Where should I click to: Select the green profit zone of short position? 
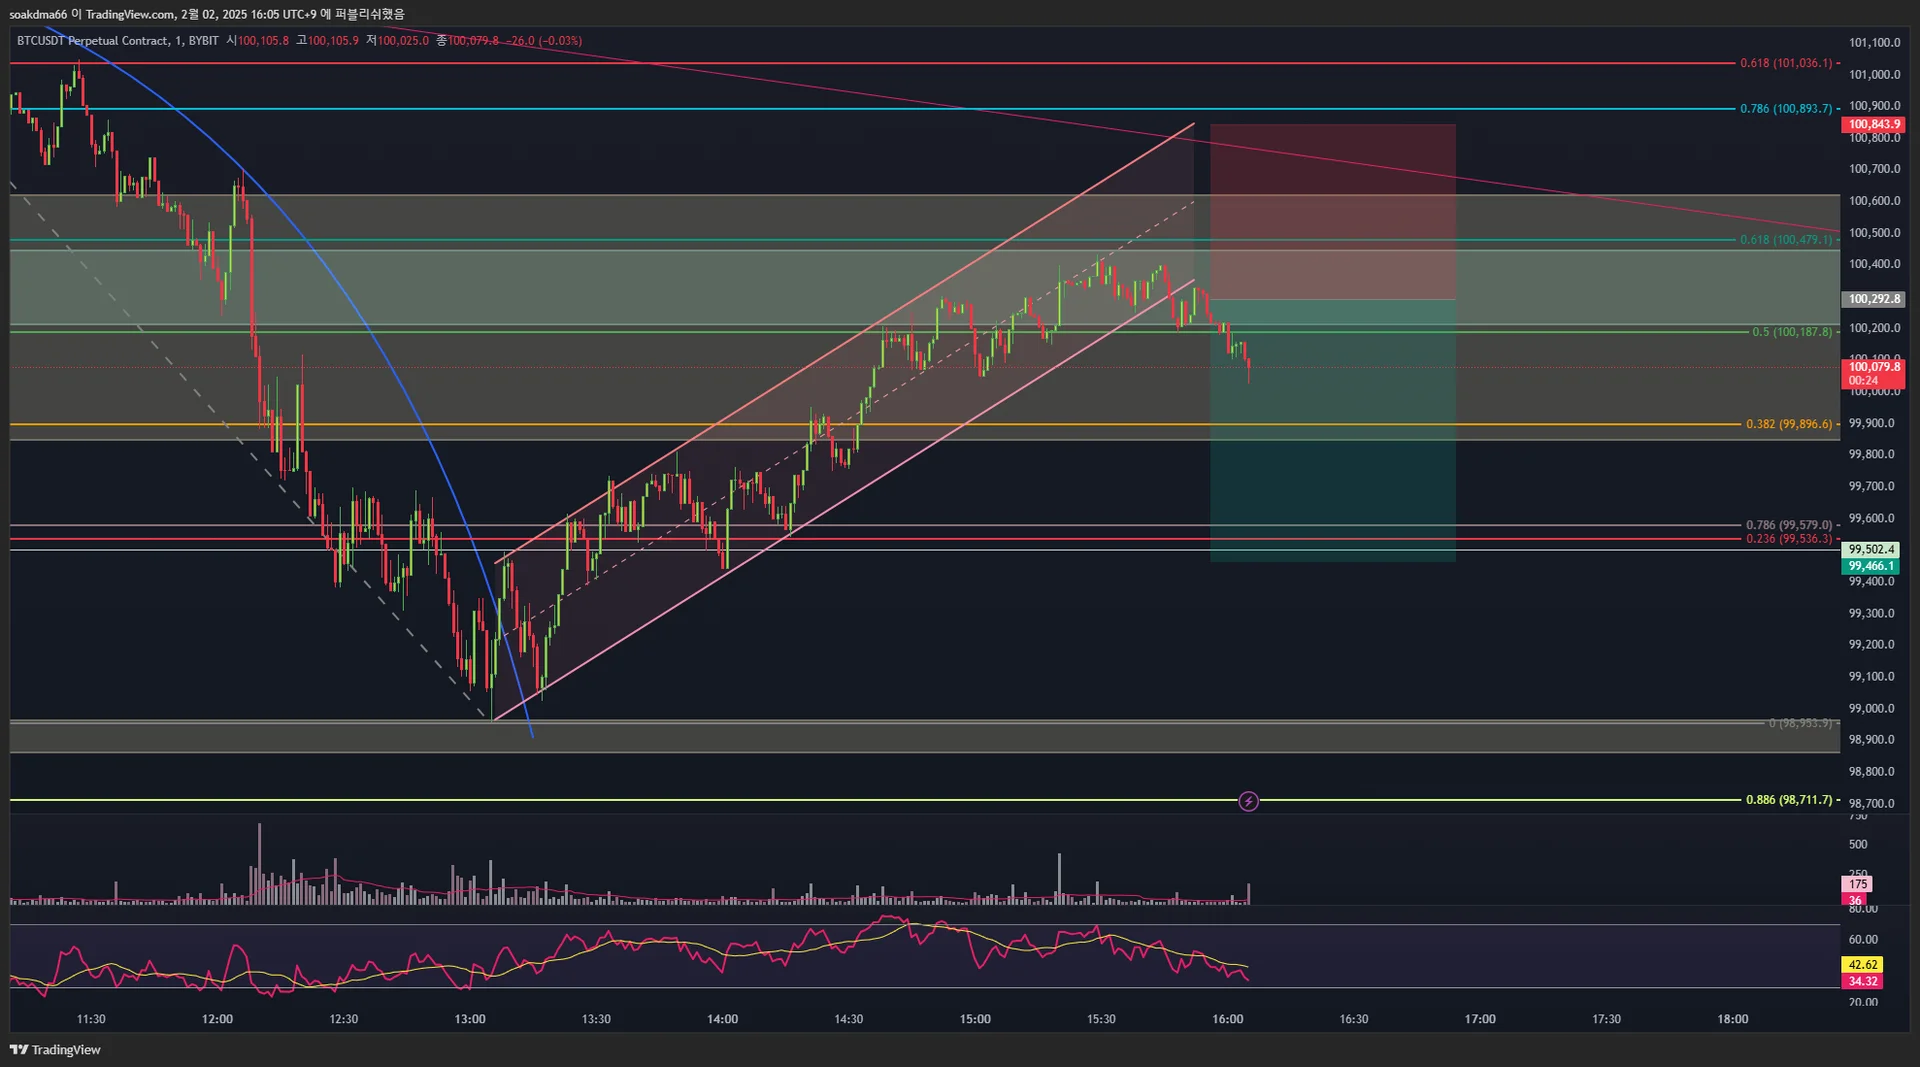(x=1332, y=431)
